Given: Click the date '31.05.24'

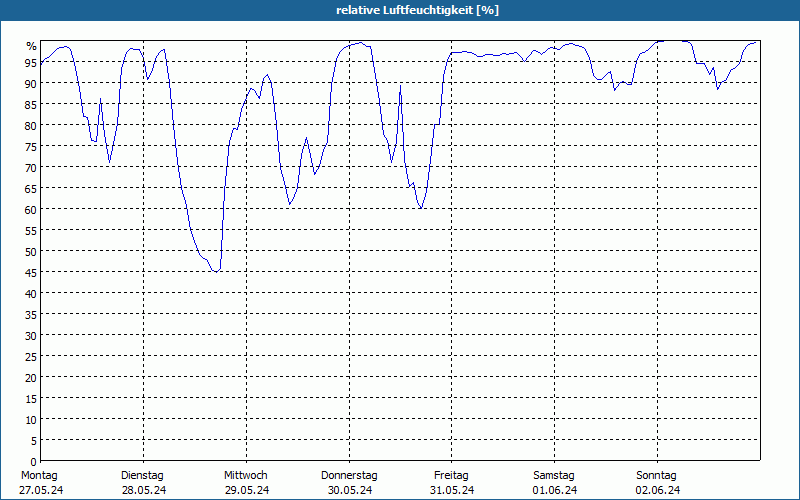Looking at the screenshot, I should point(452,490).
